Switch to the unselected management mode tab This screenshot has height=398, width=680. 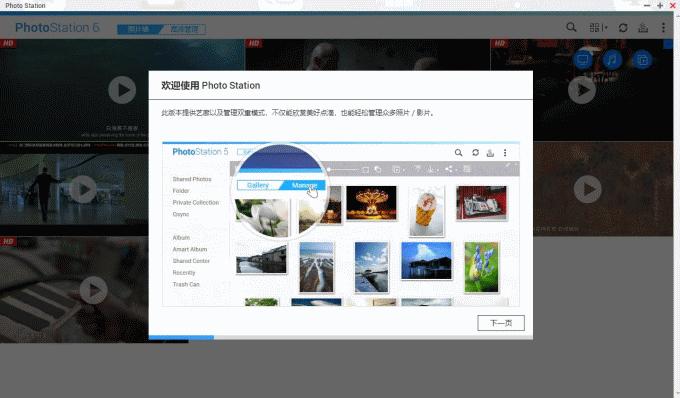184,29
